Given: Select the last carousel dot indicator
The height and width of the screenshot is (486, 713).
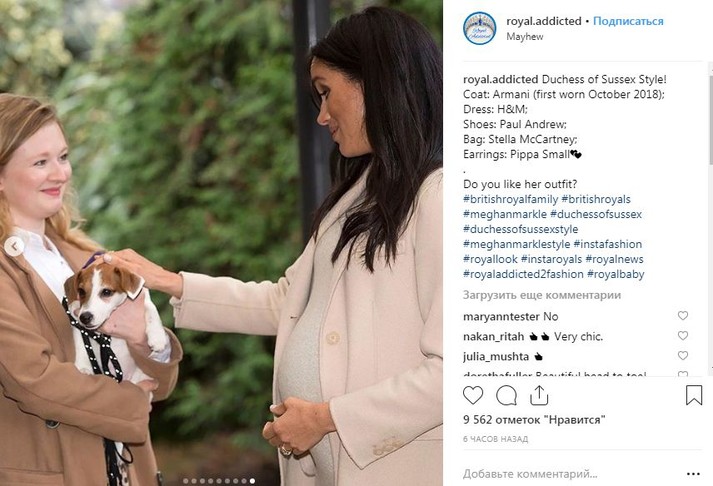Looking at the screenshot, I should click(x=252, y=481).
